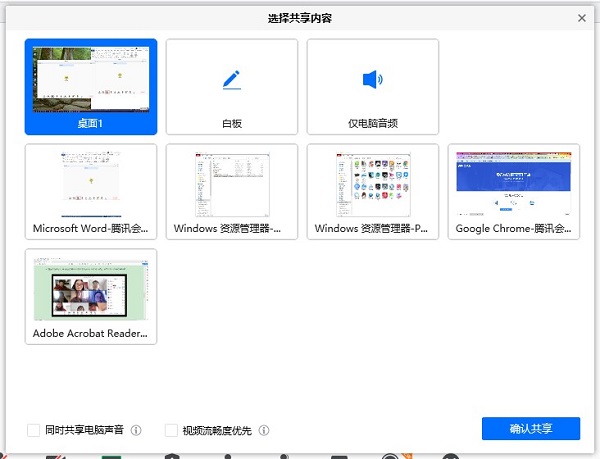Click info icon beside 视频流畅度优先
Viewport: 600px width, 459px height.
[264, 431]
